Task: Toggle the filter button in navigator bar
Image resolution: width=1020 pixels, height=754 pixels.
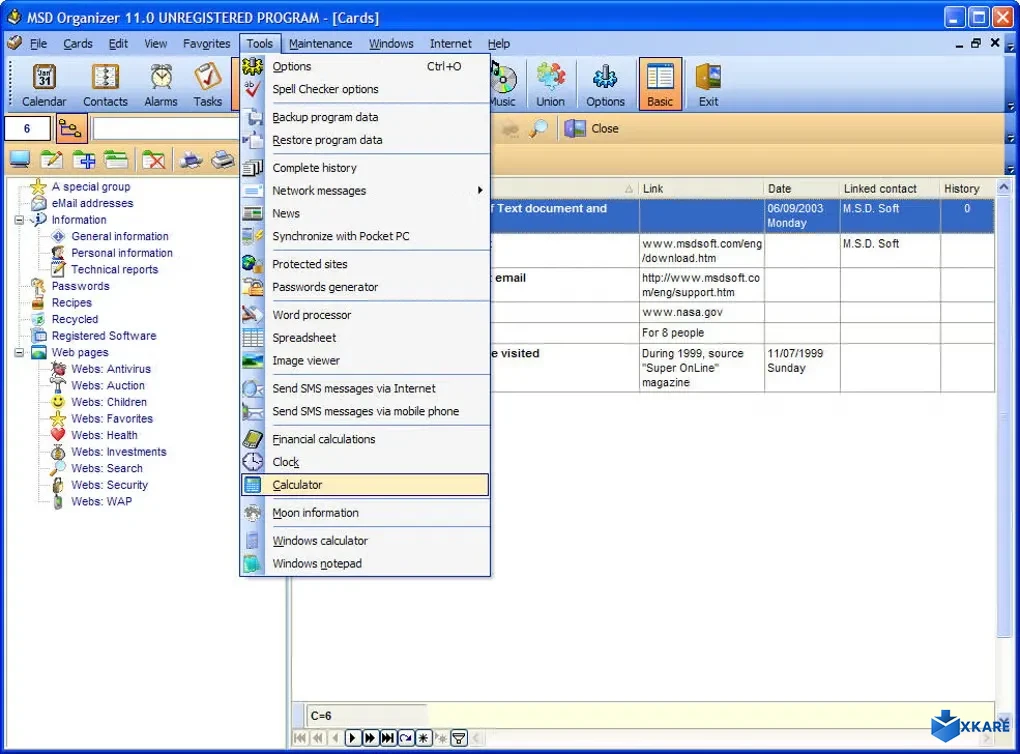Action: [x=459, y=738]
